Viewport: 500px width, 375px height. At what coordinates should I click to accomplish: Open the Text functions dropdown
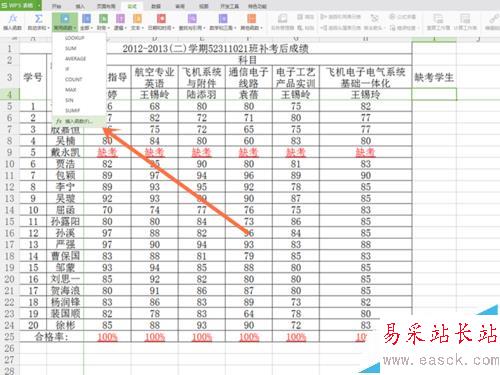tap(137, 22)
